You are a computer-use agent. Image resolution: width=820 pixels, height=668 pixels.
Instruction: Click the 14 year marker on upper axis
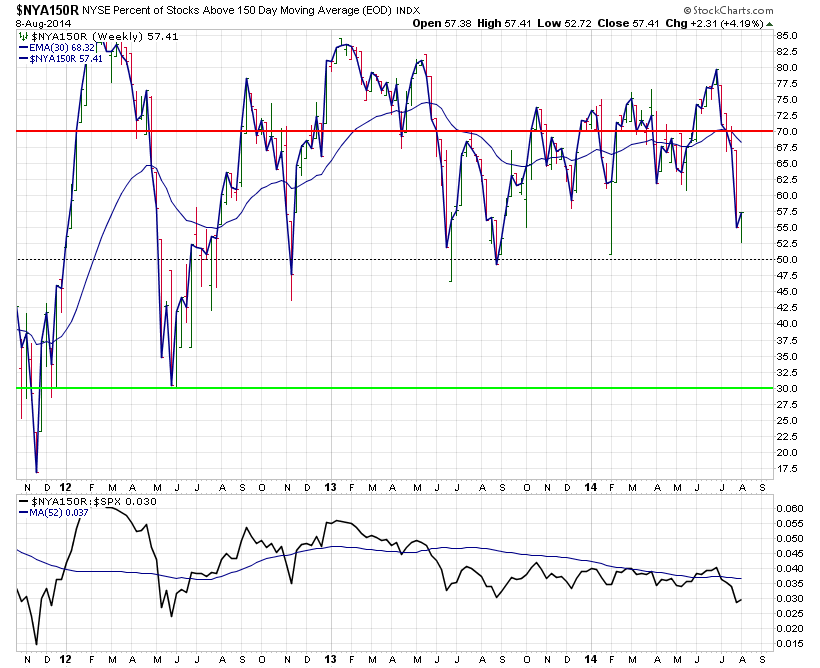click(590, 488)
